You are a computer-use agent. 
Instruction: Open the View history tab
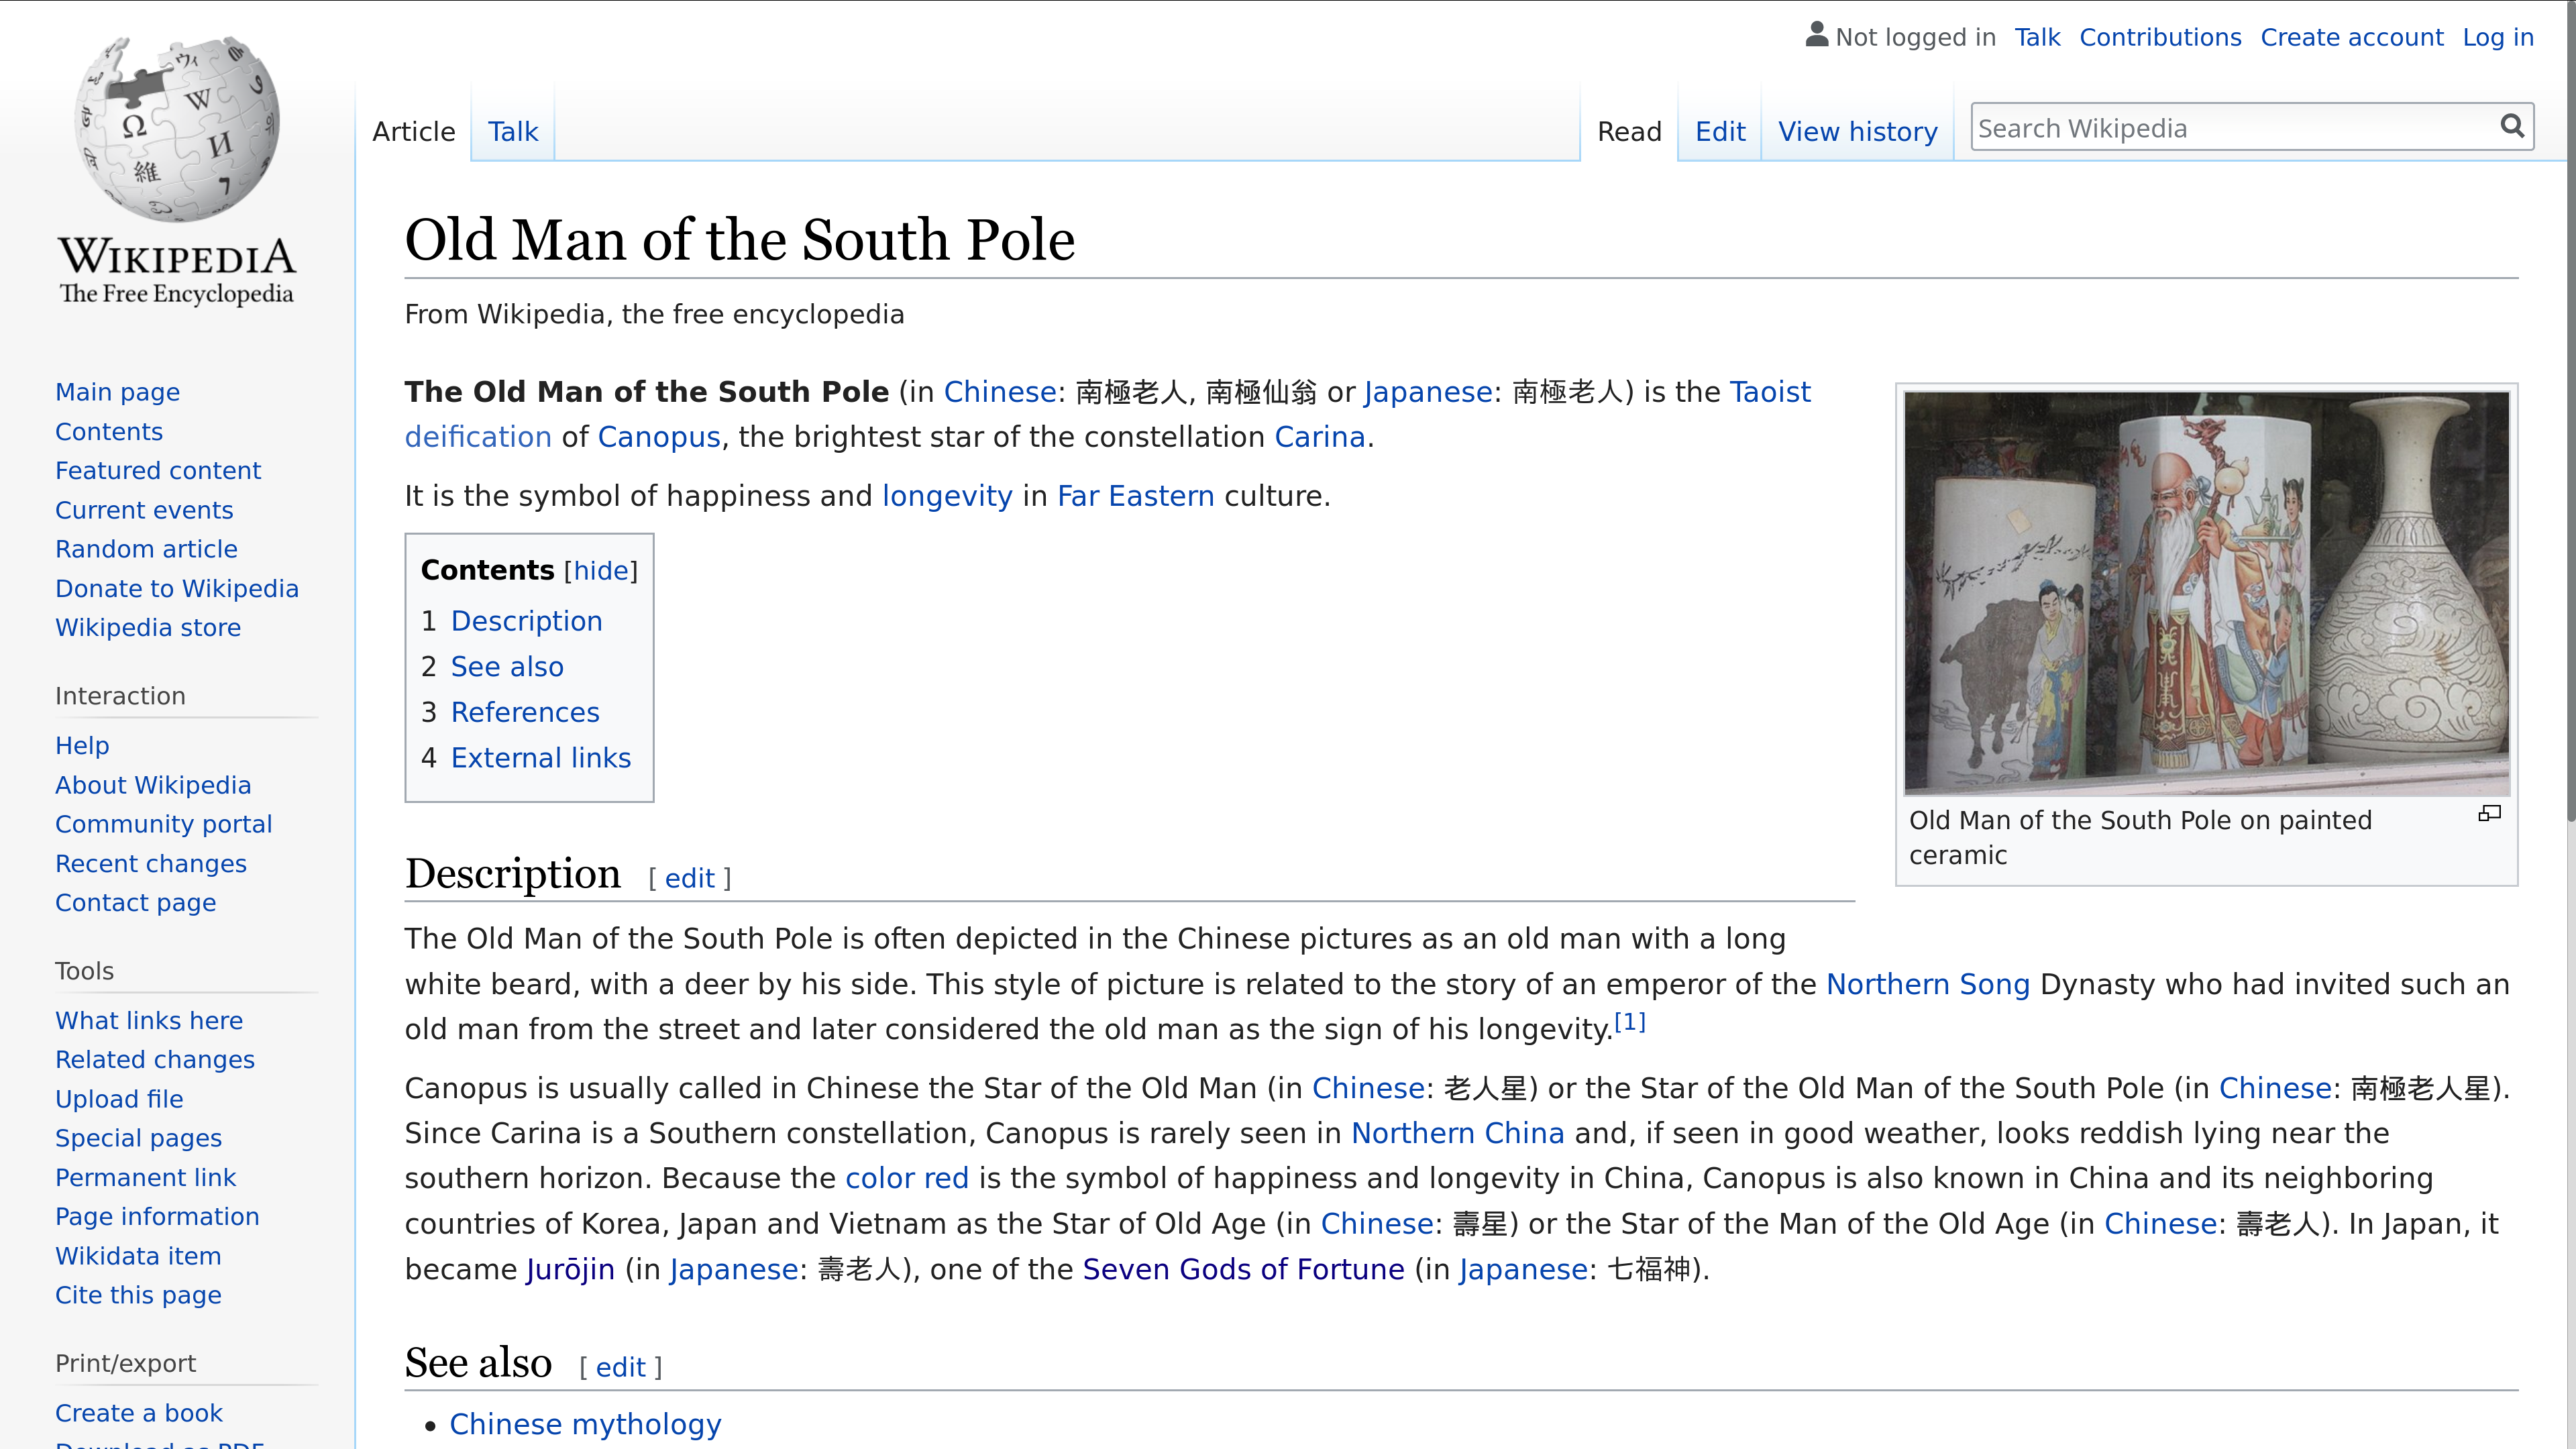1858,131
